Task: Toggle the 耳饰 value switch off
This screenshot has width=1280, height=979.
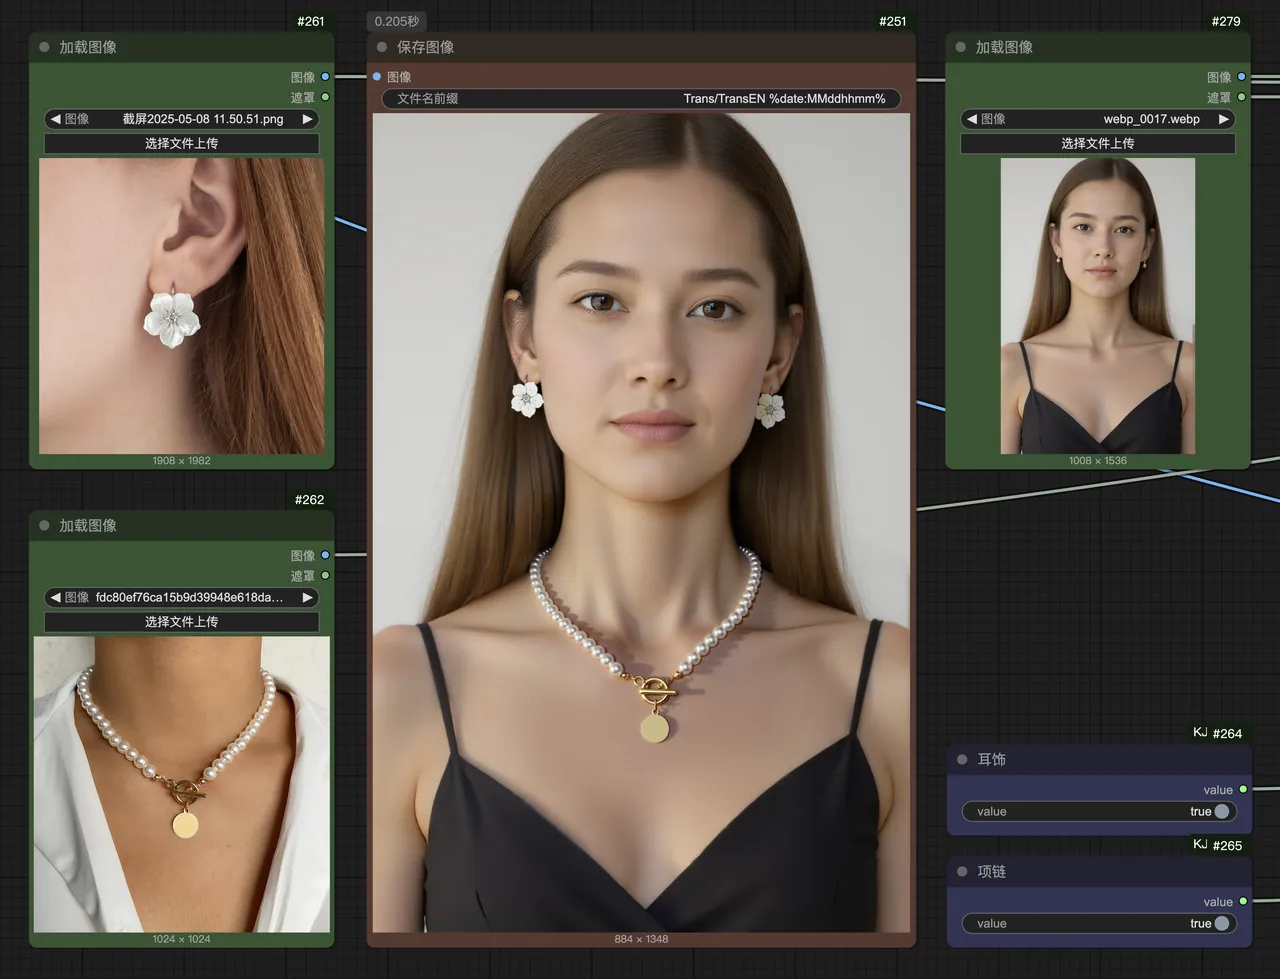Action: point(1220,812)
